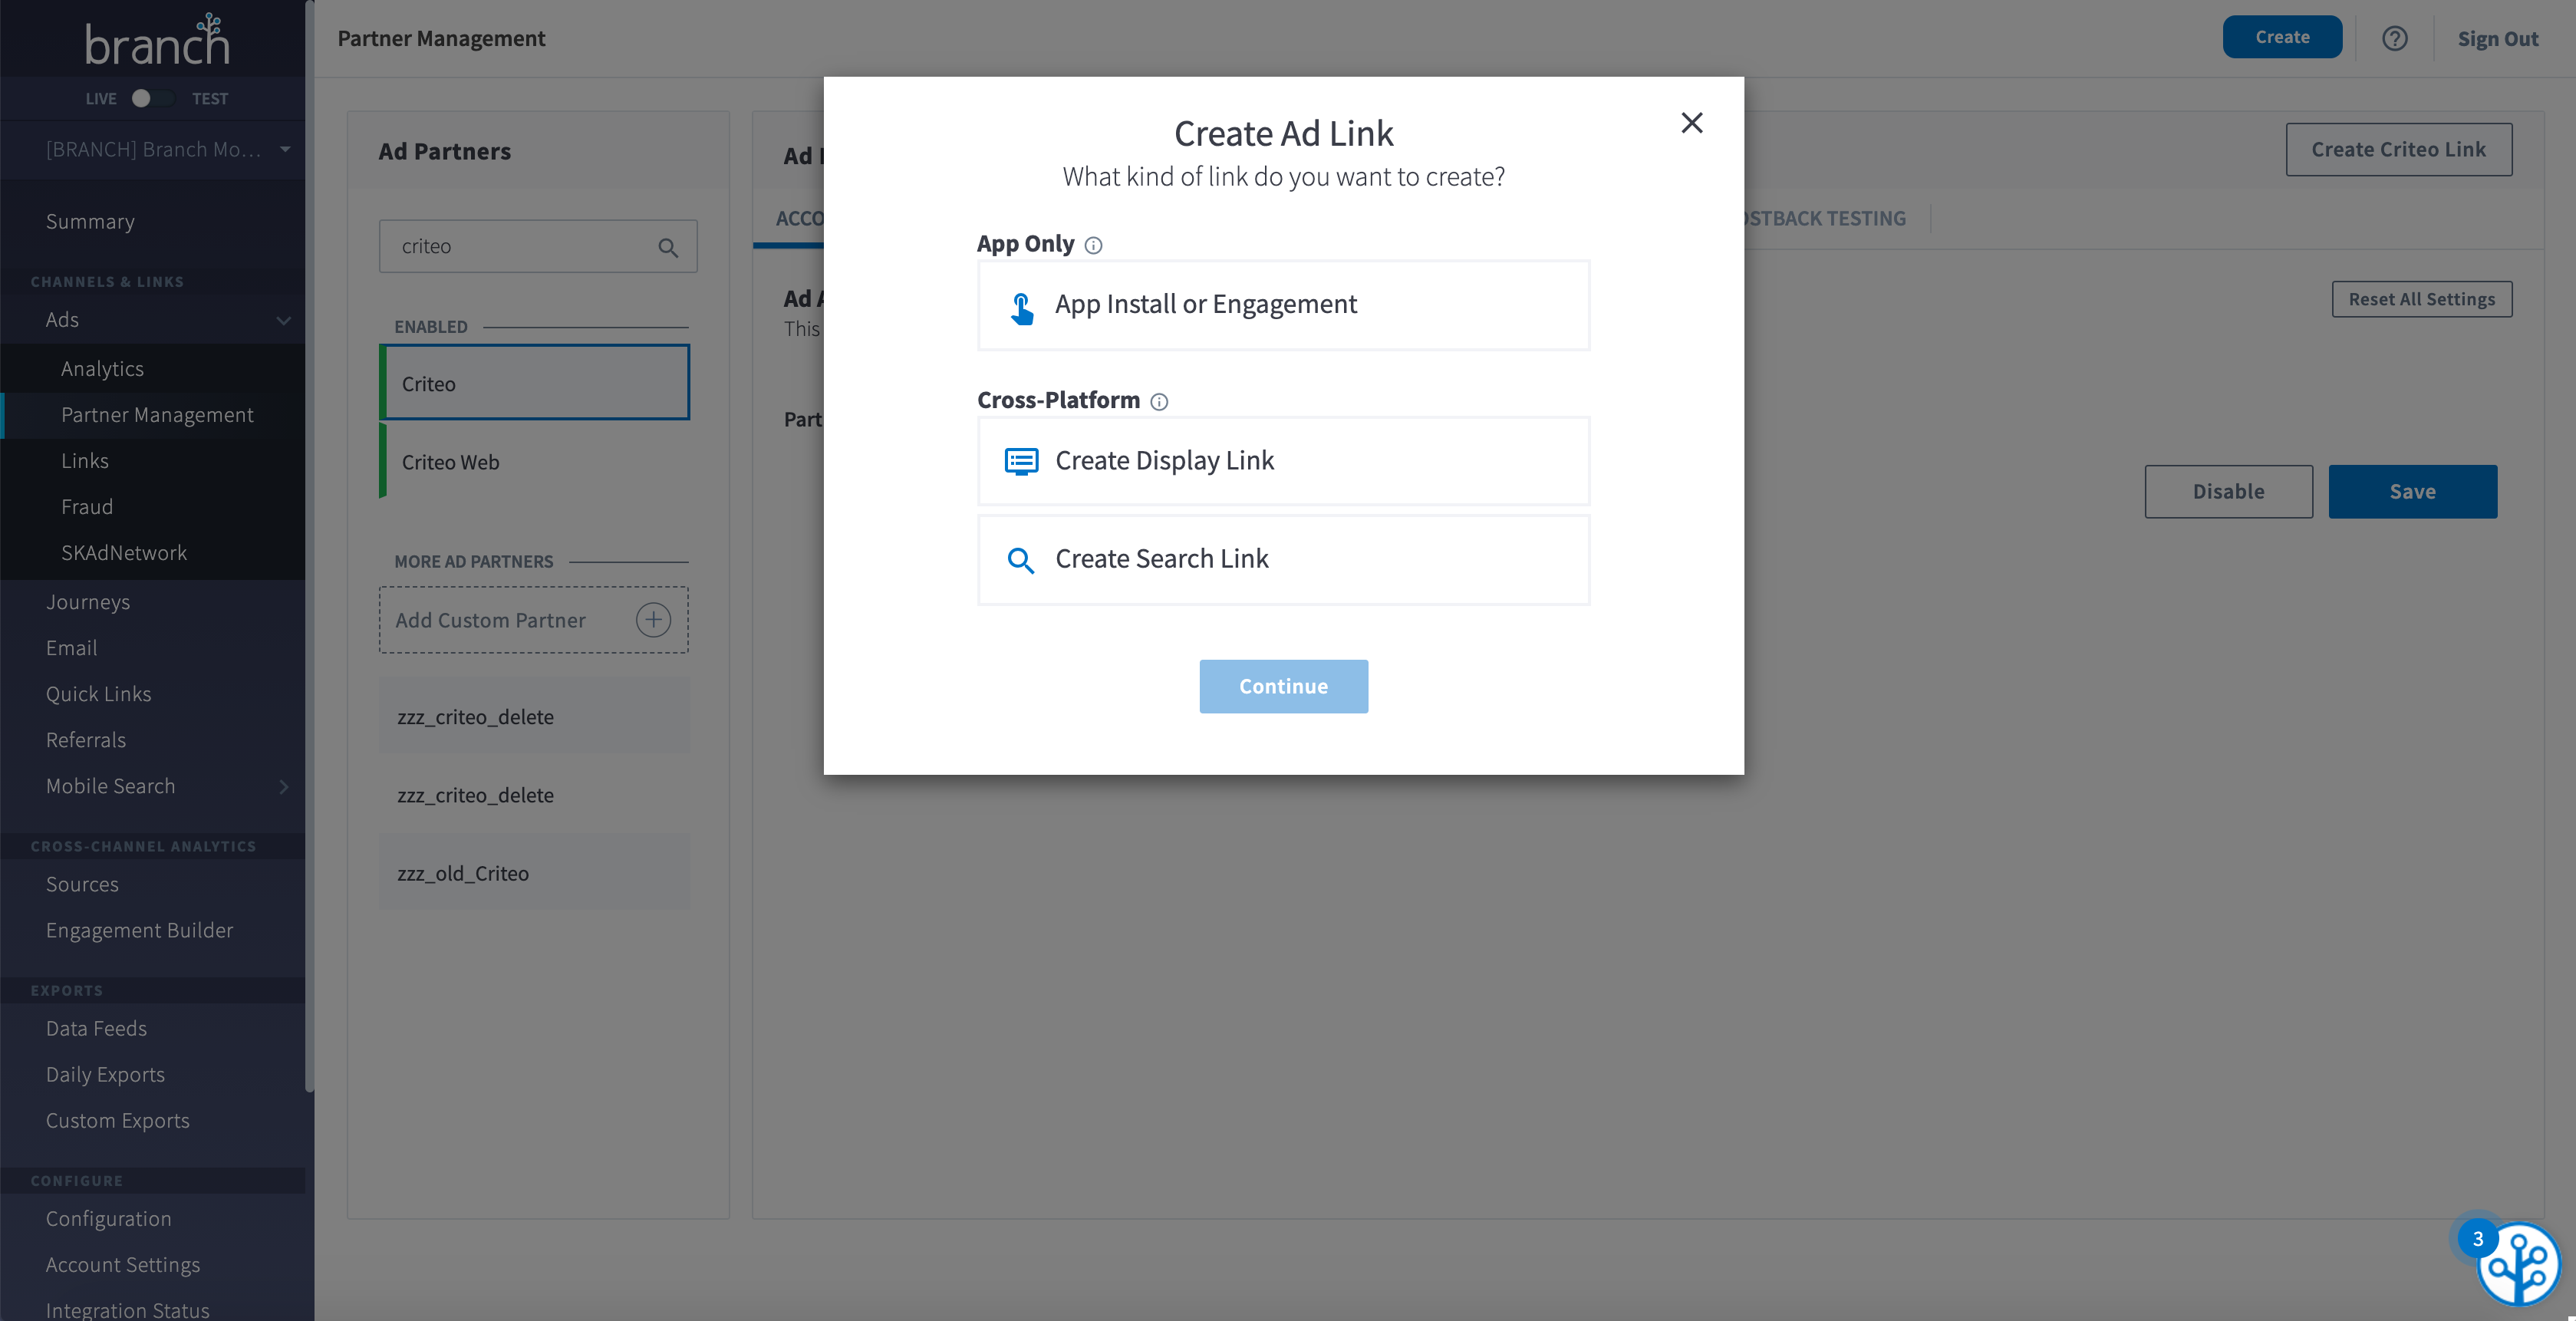Open the Branch app selector dropdown
Image resolution: width=2576 pixels, height=1321 pixels.
(167, 149)
